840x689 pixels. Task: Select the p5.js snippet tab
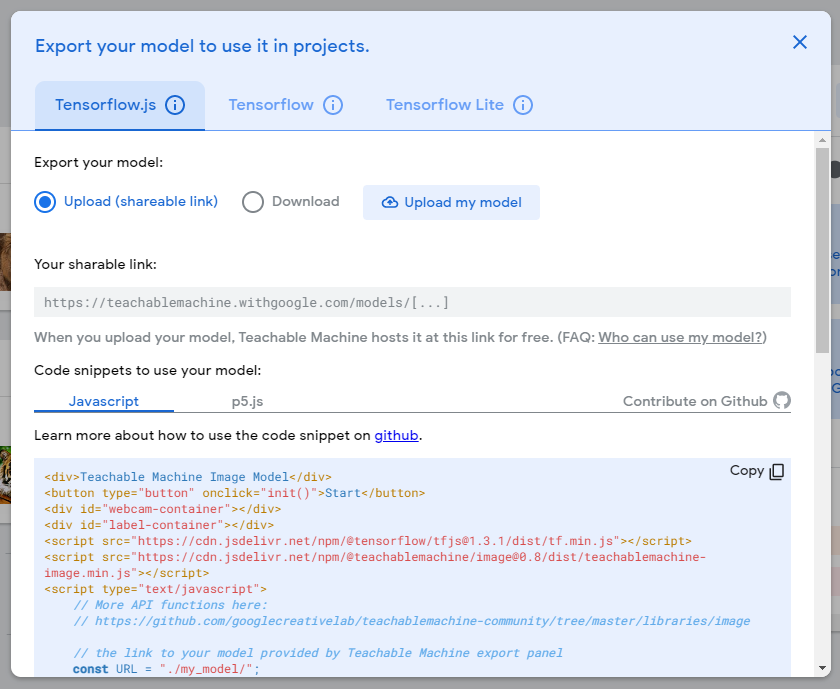click(x=247, y=401)
